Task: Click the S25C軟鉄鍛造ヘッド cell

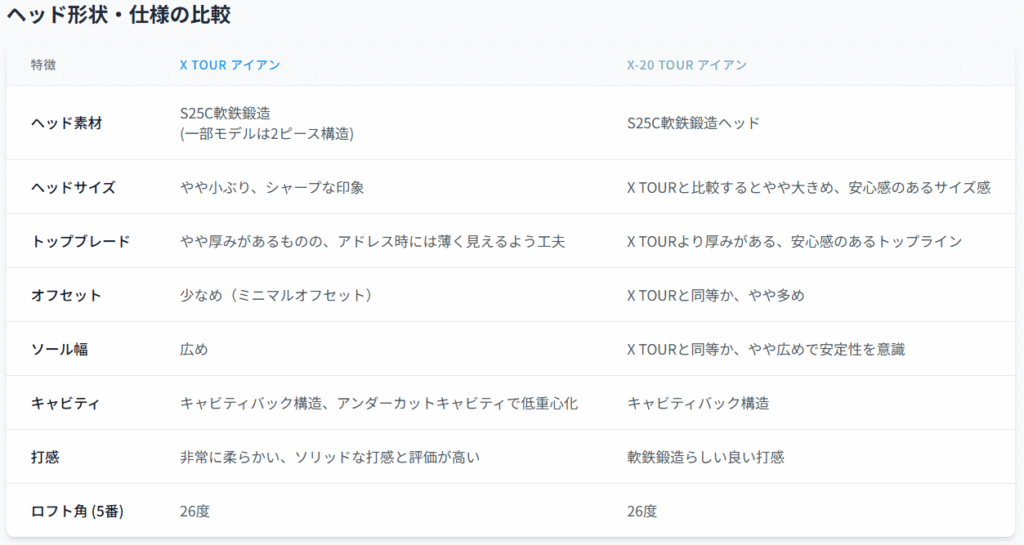Action: point(694,123)
